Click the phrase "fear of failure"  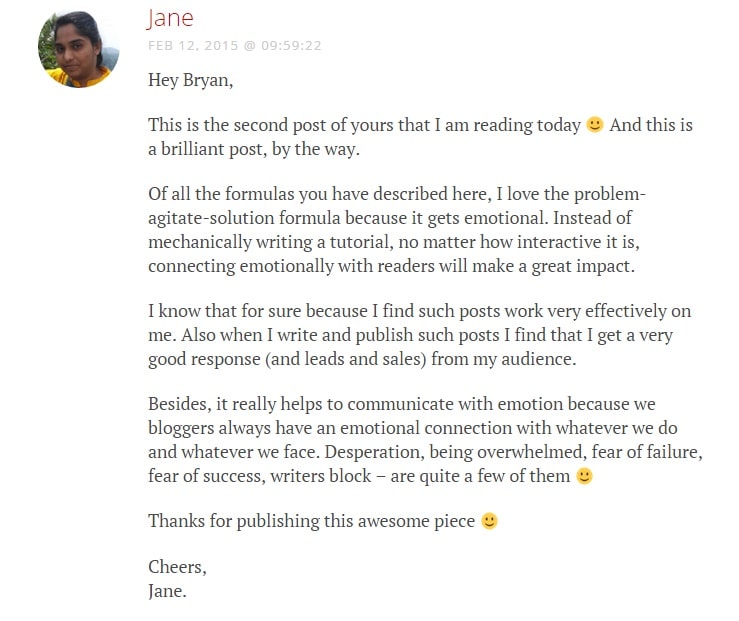[650, 452]
